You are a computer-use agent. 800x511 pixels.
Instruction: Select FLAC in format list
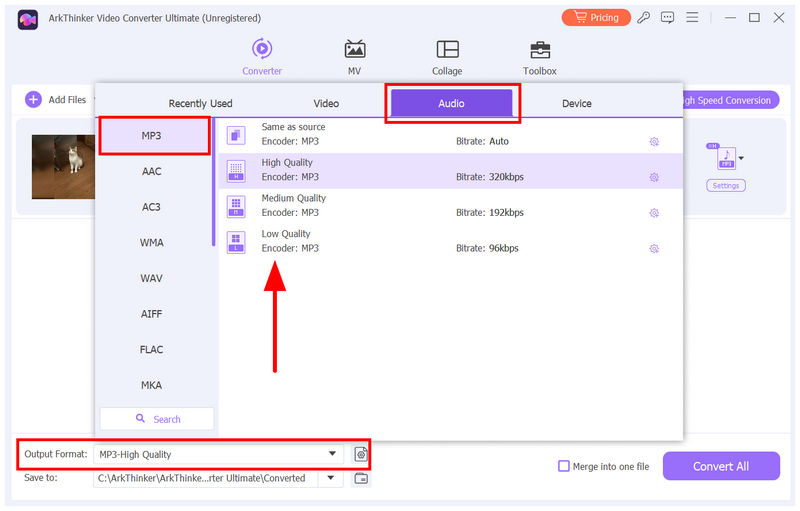point(152,350)
